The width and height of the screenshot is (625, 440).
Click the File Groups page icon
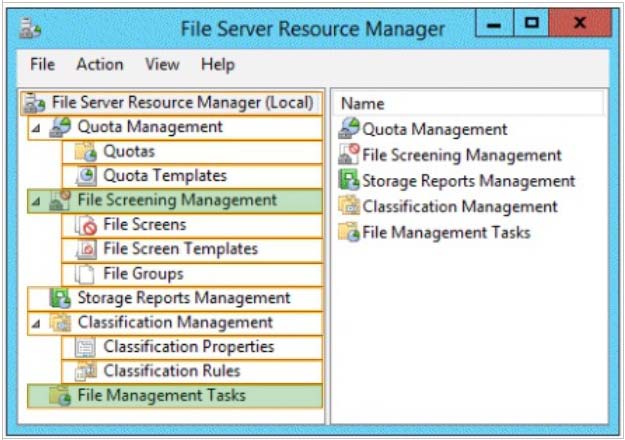[x=85, y=274]
